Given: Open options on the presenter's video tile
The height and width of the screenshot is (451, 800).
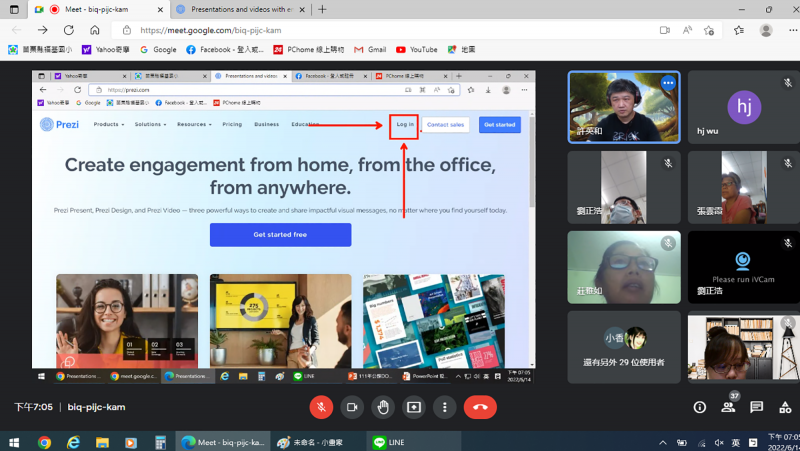Looking at the screenshot, I should 668,83.
